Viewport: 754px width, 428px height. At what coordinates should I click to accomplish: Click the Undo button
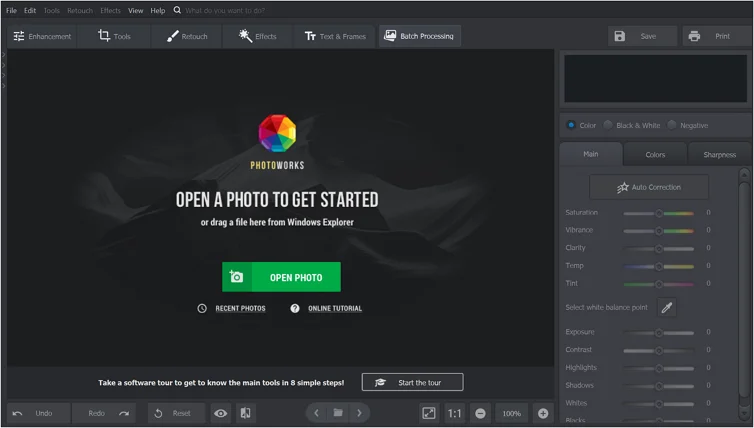tap(38, 413)
